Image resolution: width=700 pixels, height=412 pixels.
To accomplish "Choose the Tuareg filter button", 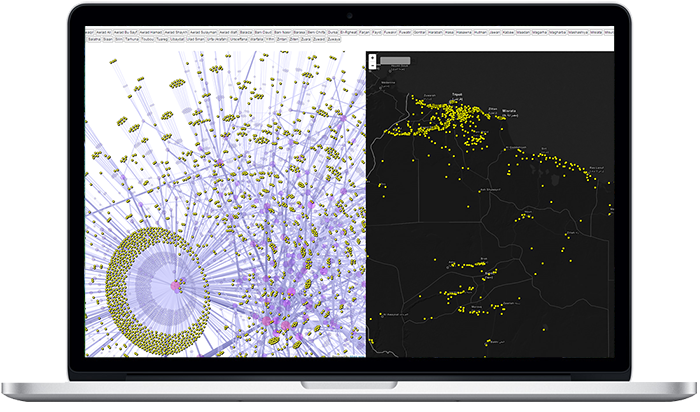I will coord(162,39).
